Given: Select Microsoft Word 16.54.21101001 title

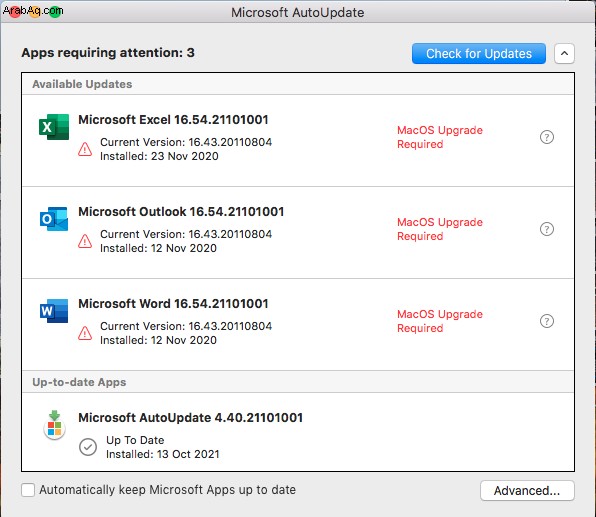Looking at the screenshot, I should pyautogui.click(x=173, y=304).
